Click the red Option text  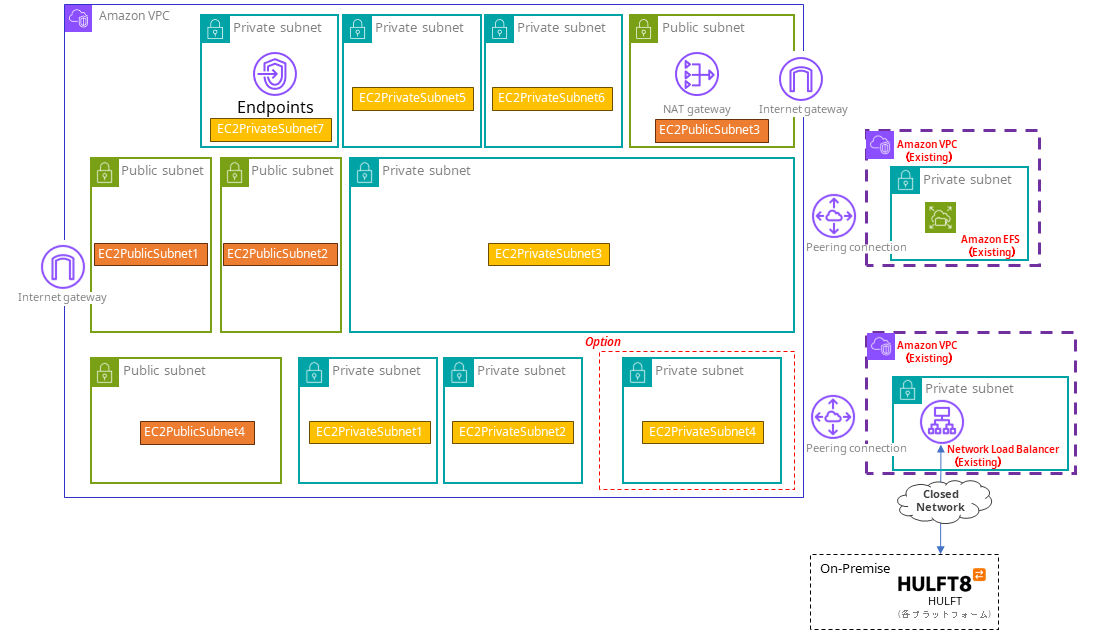[x=603, y=342]
